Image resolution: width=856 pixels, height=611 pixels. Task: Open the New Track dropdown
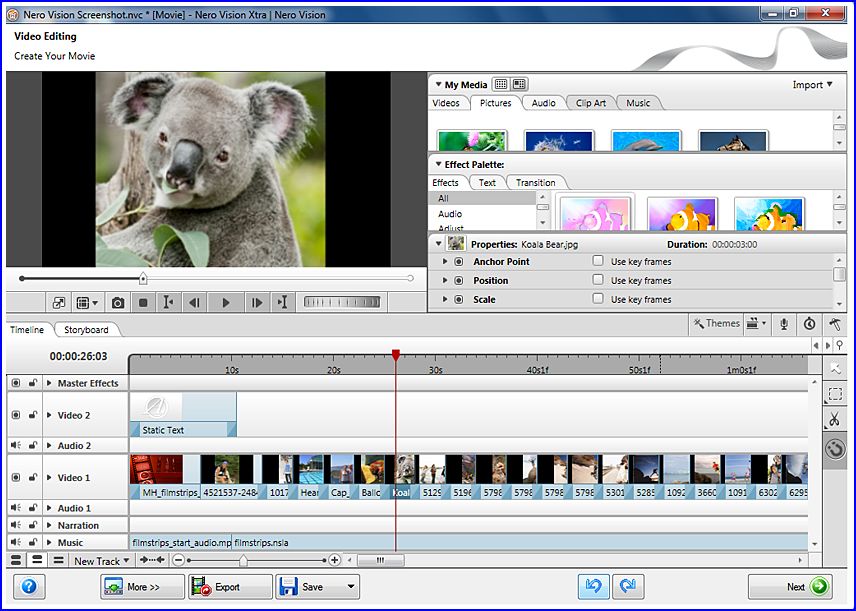point(103,561)
